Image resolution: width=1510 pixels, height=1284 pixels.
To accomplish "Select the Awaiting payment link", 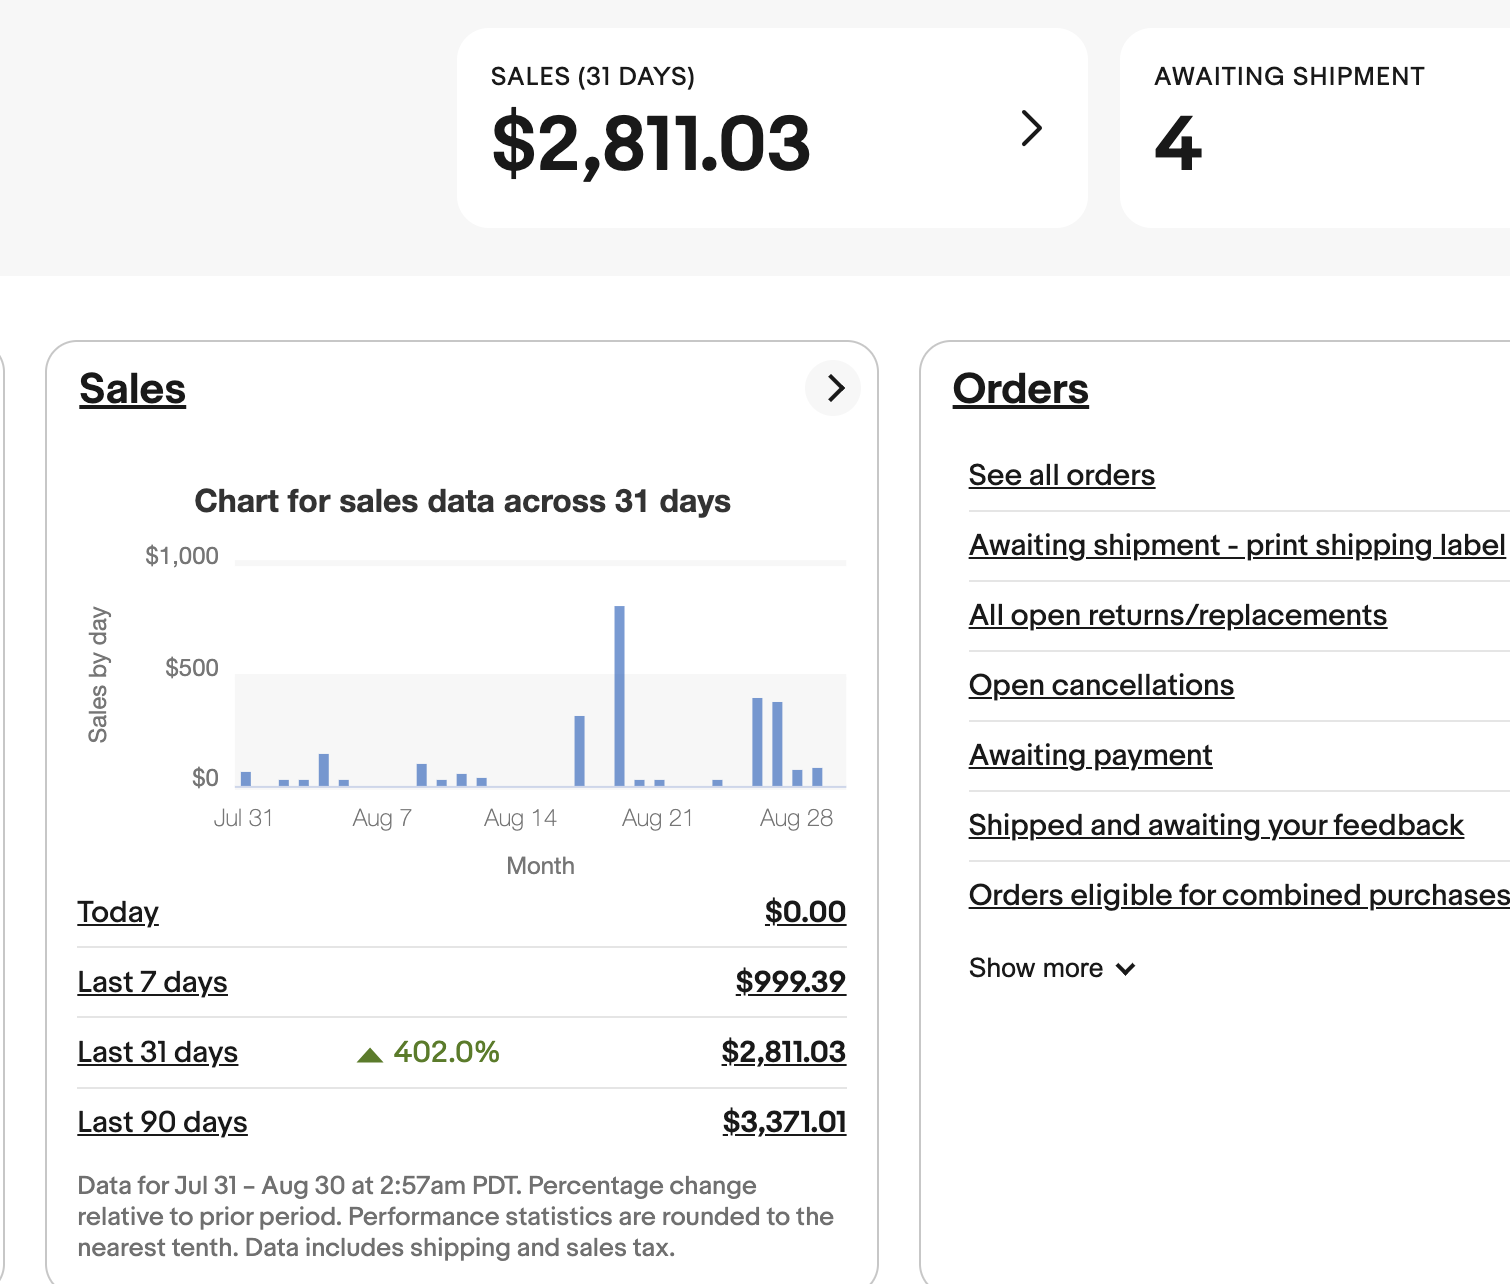I will tap(1090, 755).
